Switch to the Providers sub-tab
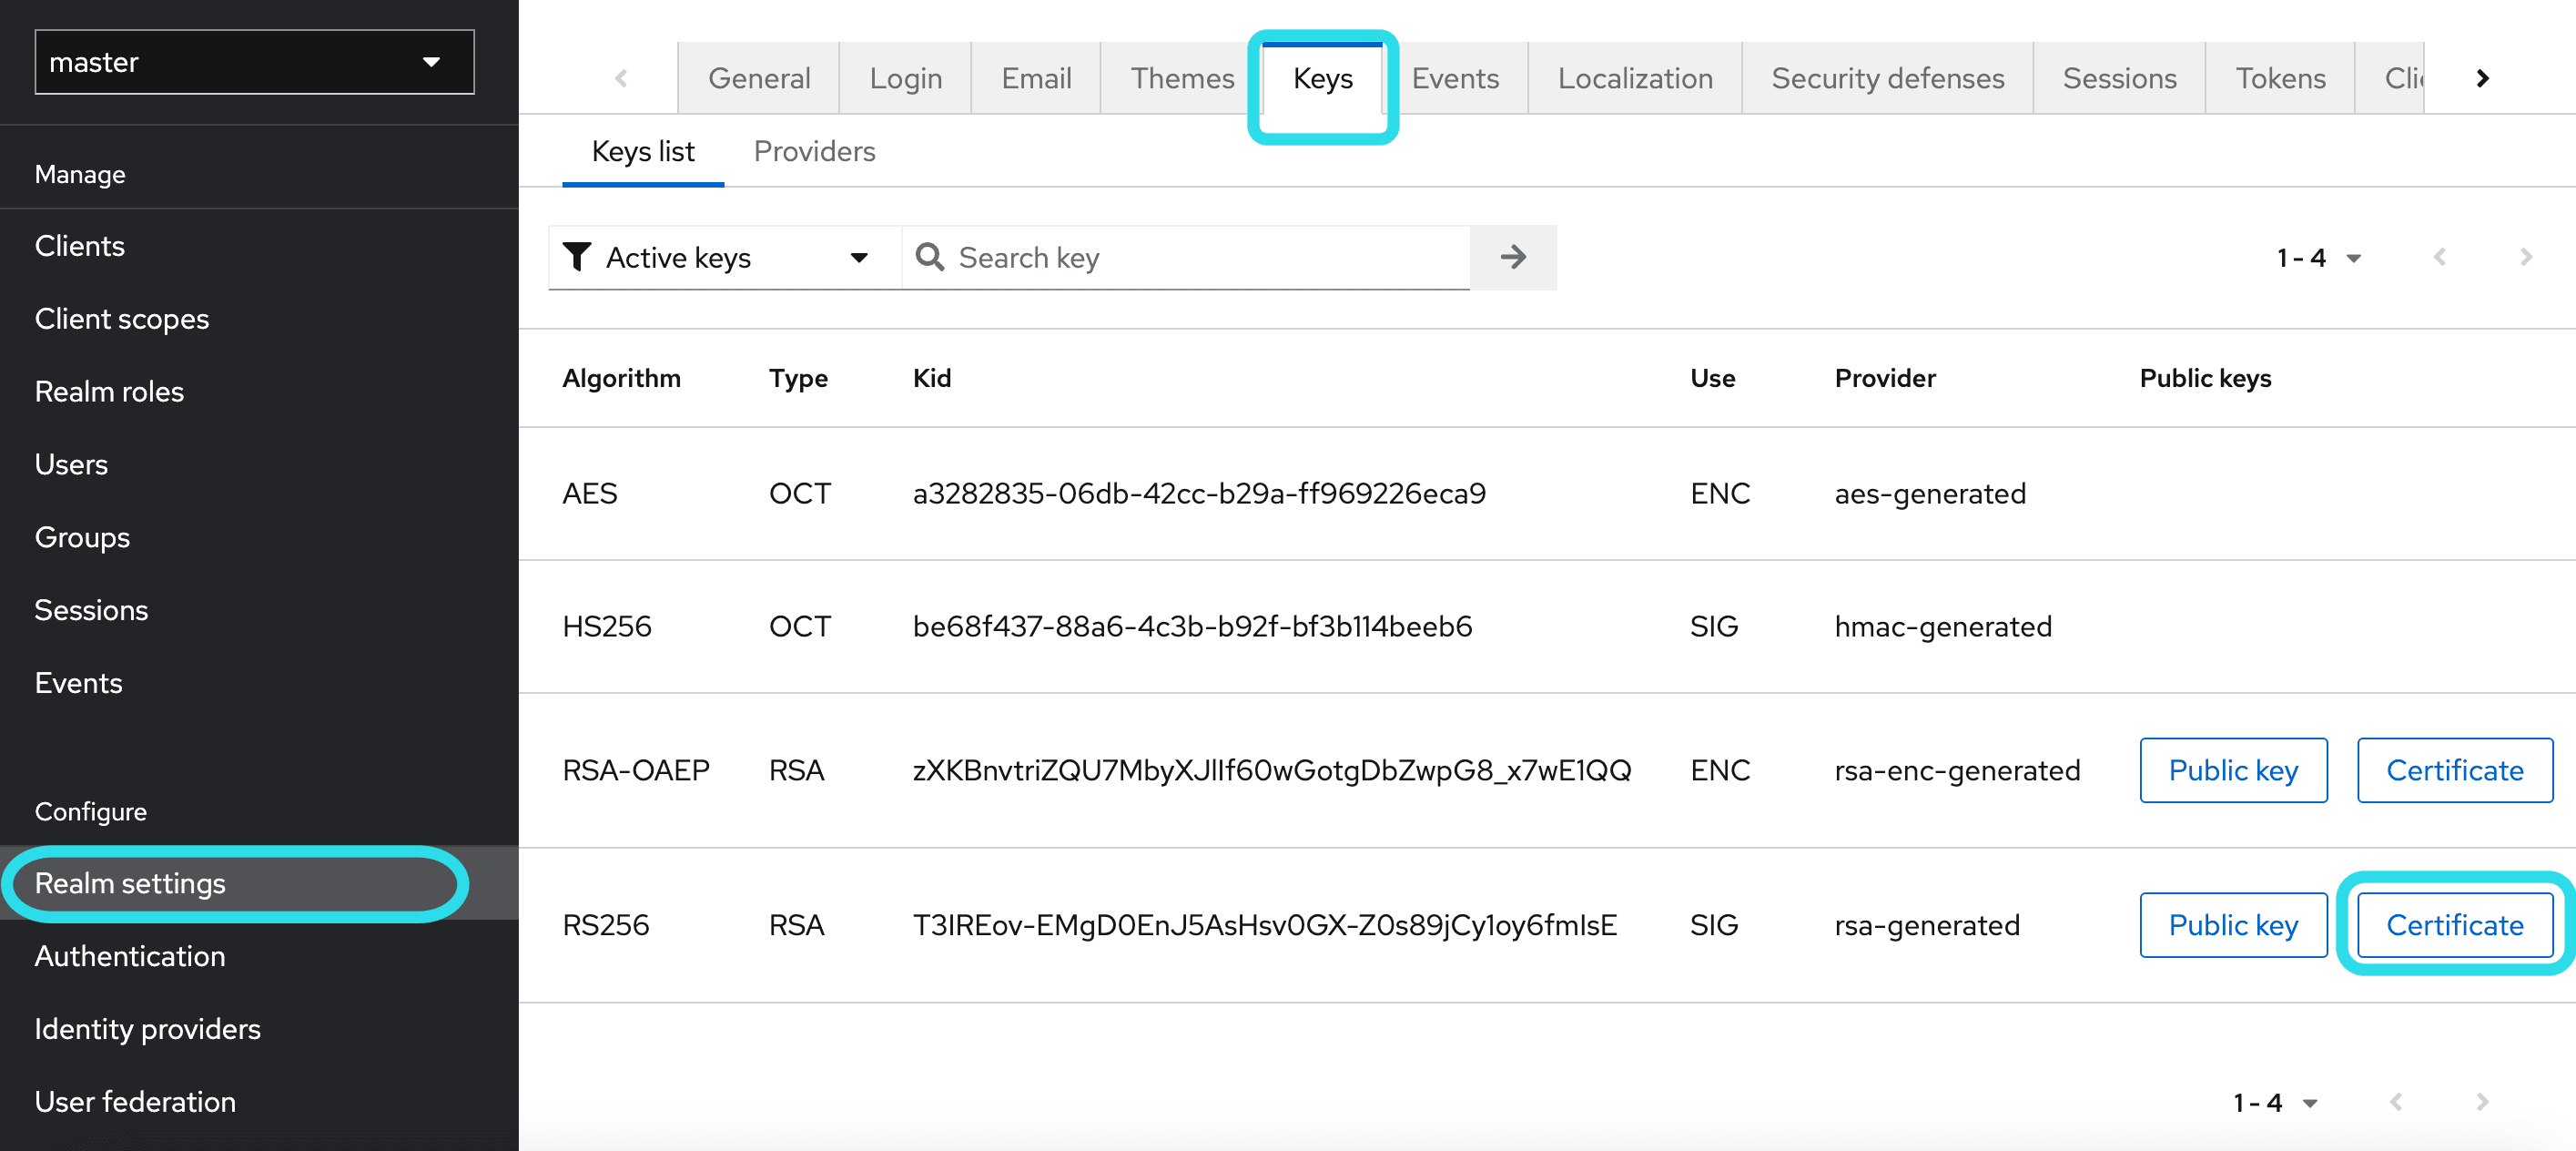Screen dimensions: 2576x1151 [813, 151]
